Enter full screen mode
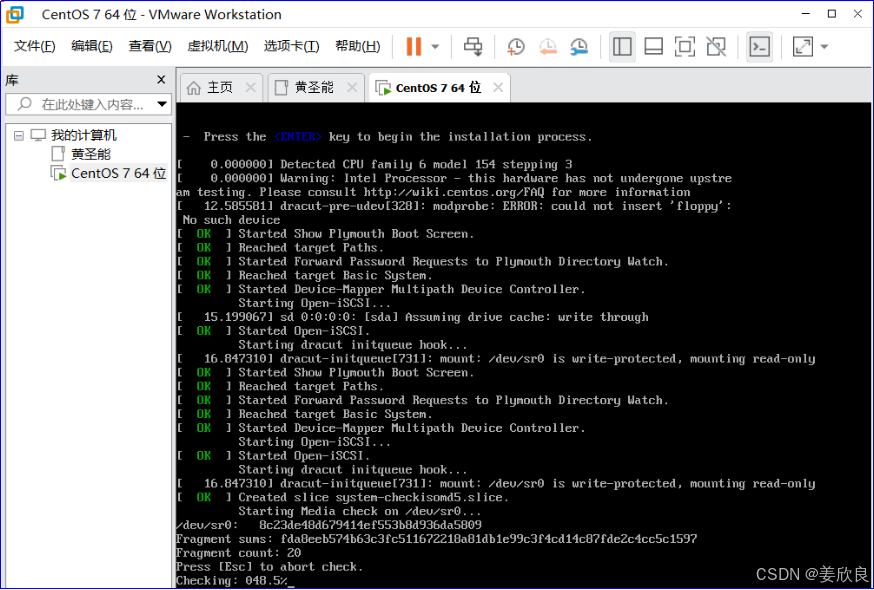 tap(684, 46)
